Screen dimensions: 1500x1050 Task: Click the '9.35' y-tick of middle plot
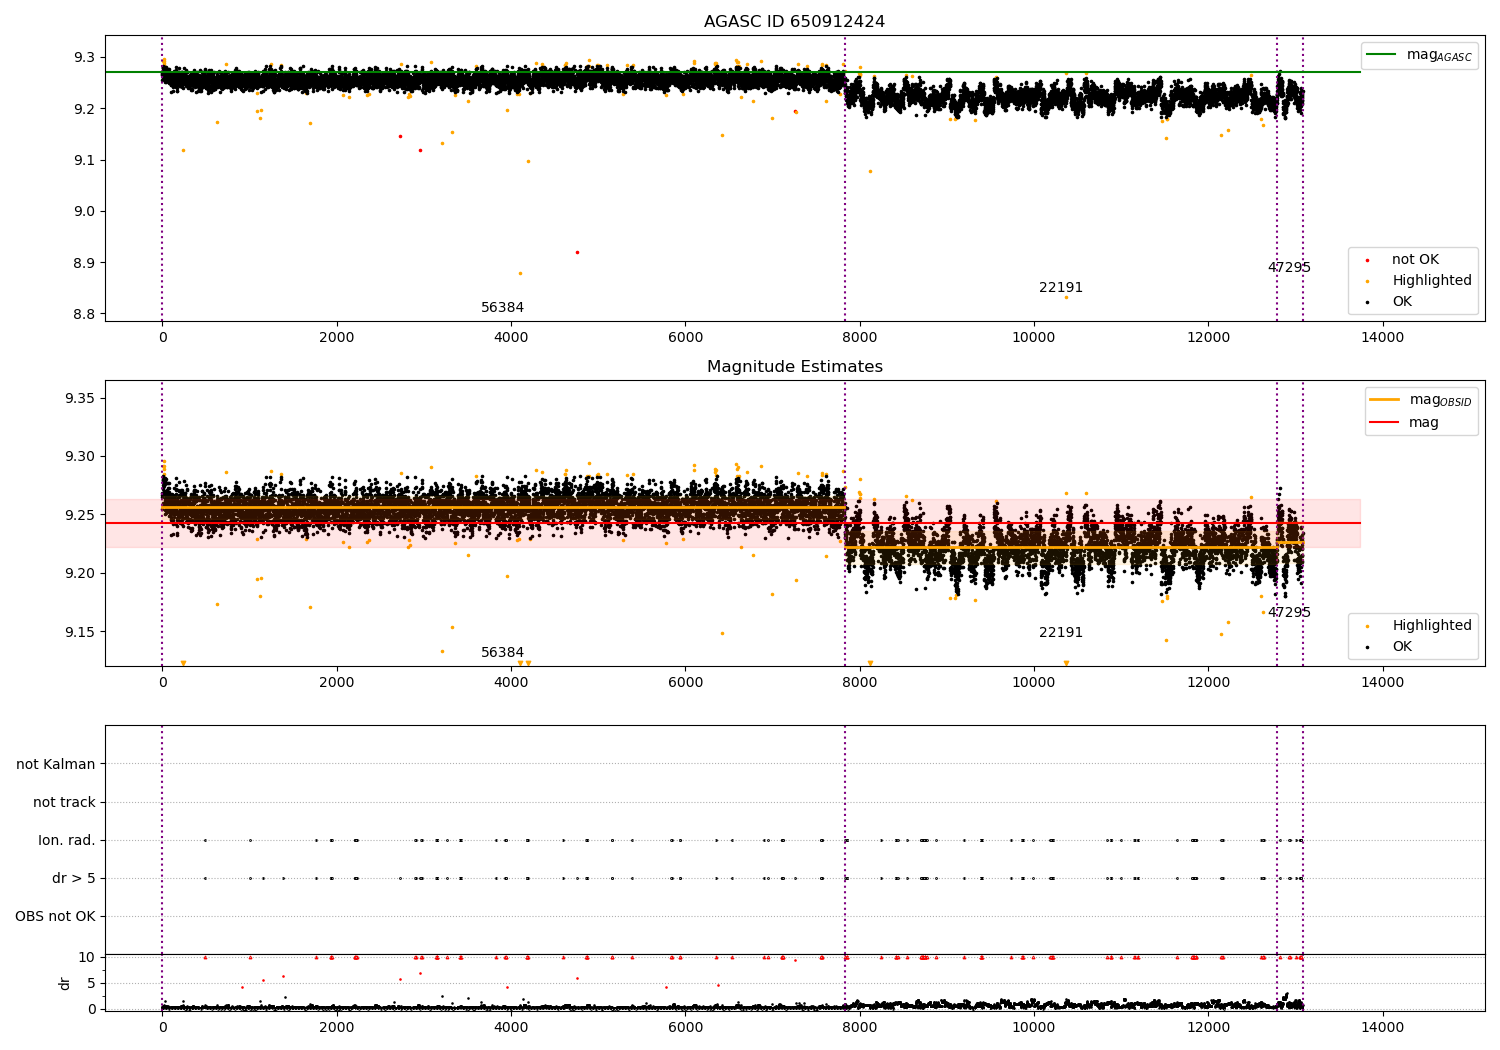80,399
